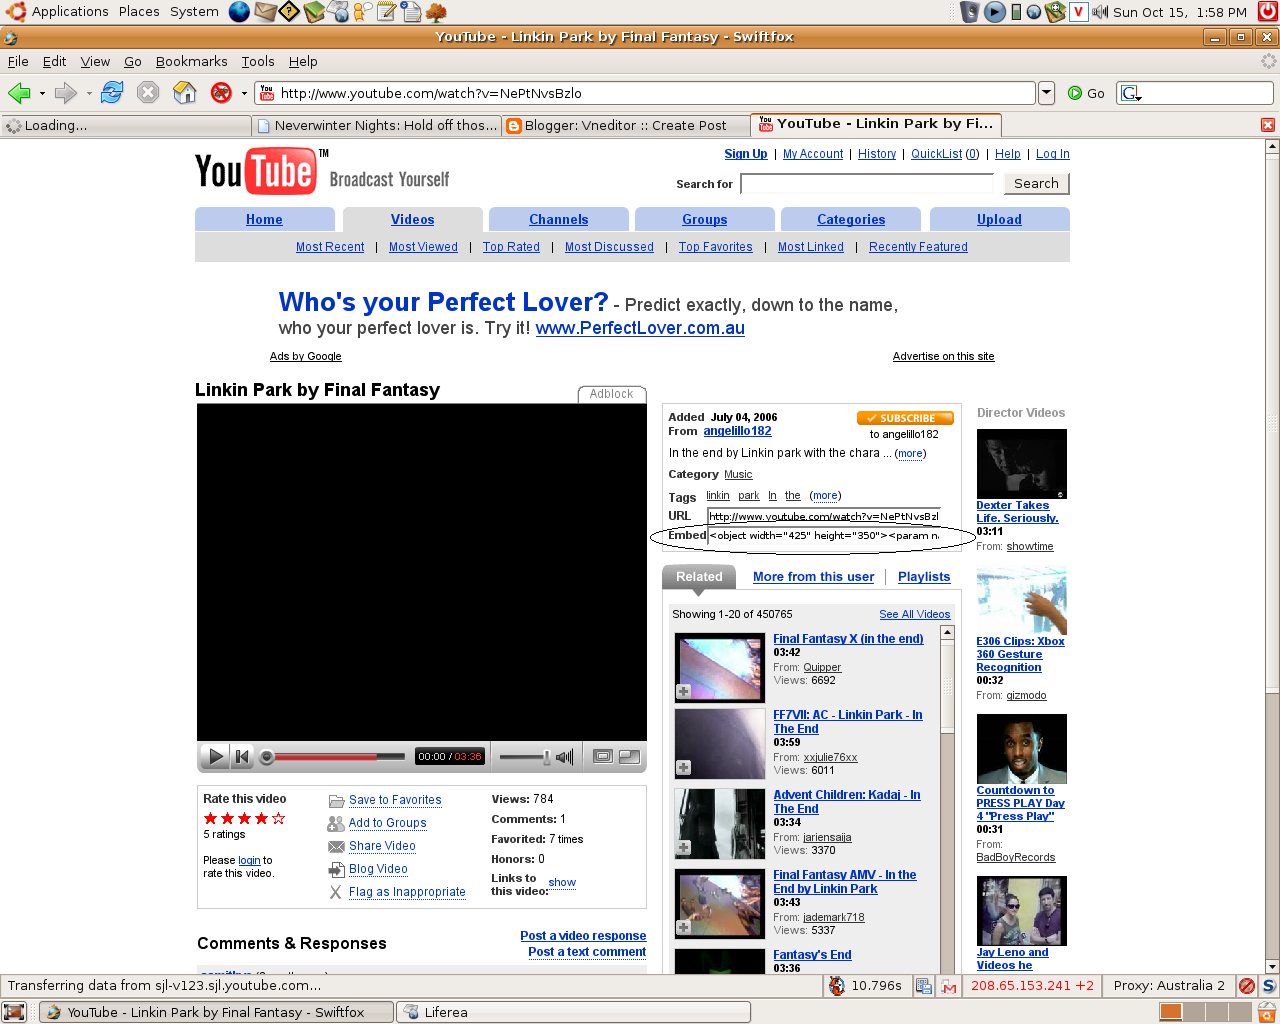1280x1024 pixels.
Task: Open More from this user tab
Action: pos(813,577)
